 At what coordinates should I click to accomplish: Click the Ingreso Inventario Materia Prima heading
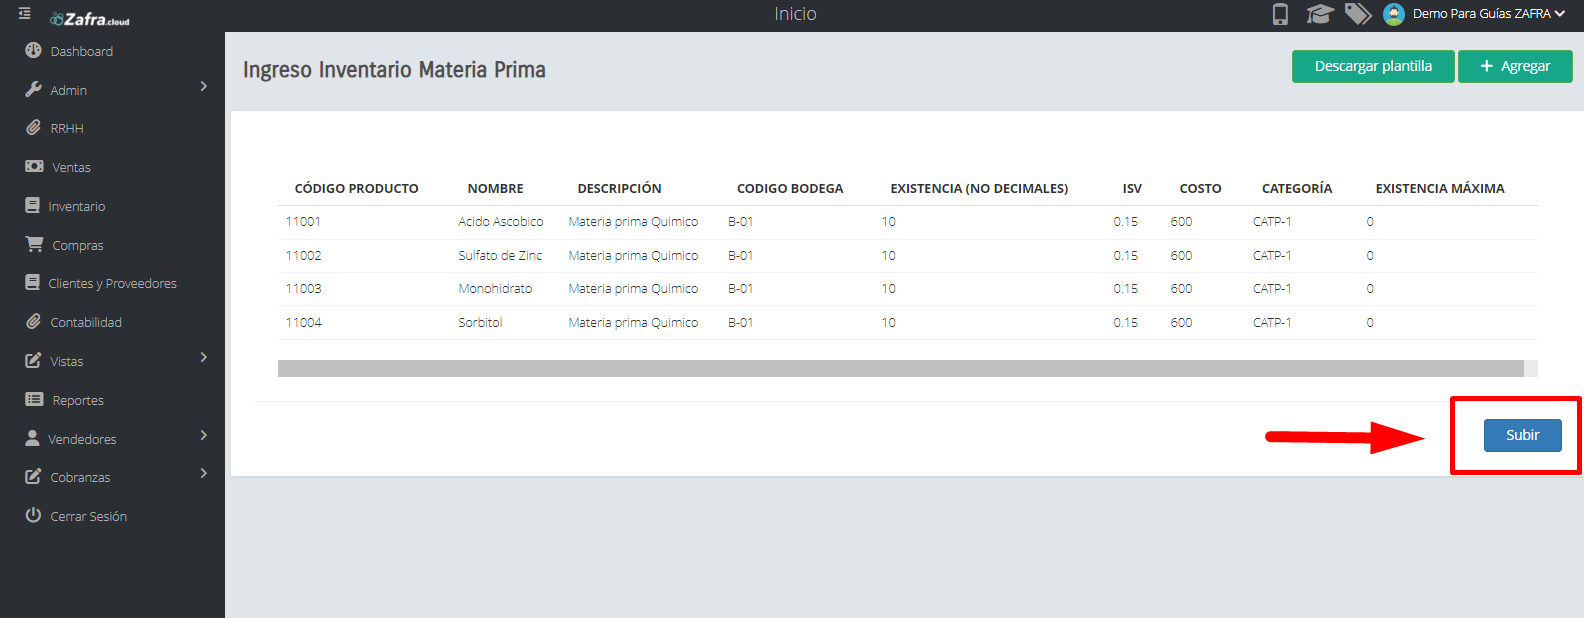click(x=394, y=70)
